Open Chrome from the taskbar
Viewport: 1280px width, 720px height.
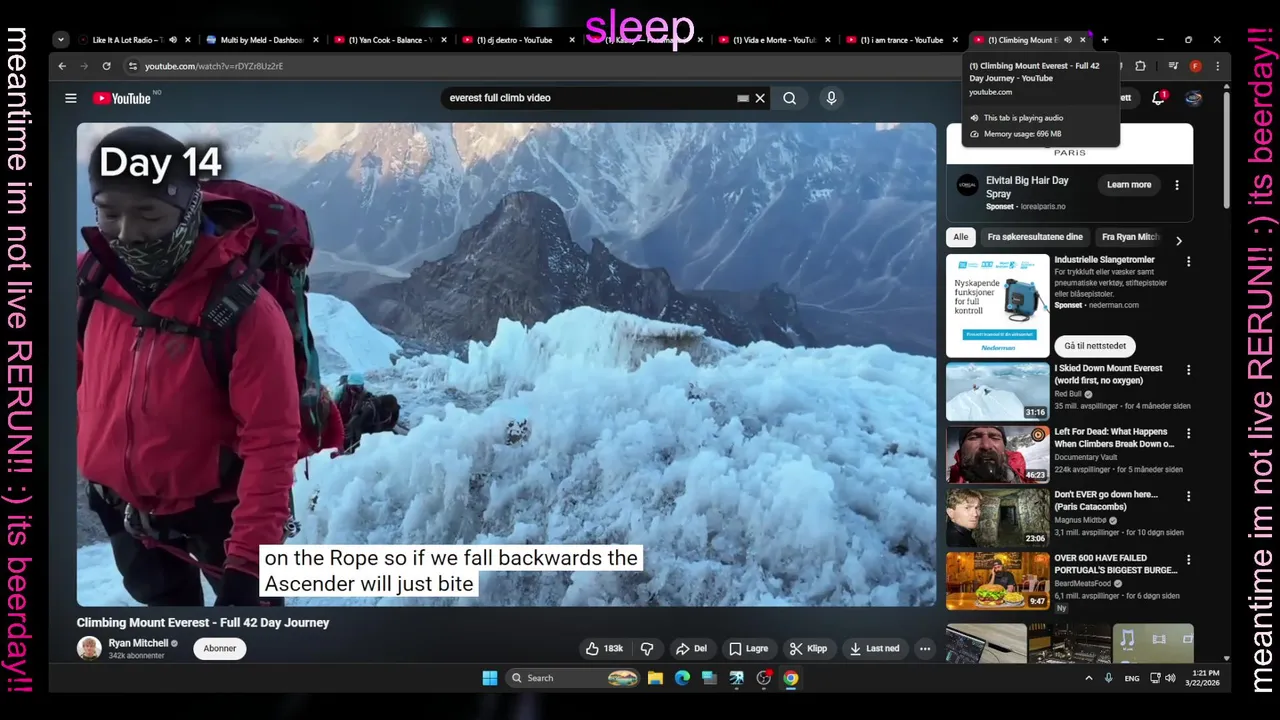click(x=791, y=678)
